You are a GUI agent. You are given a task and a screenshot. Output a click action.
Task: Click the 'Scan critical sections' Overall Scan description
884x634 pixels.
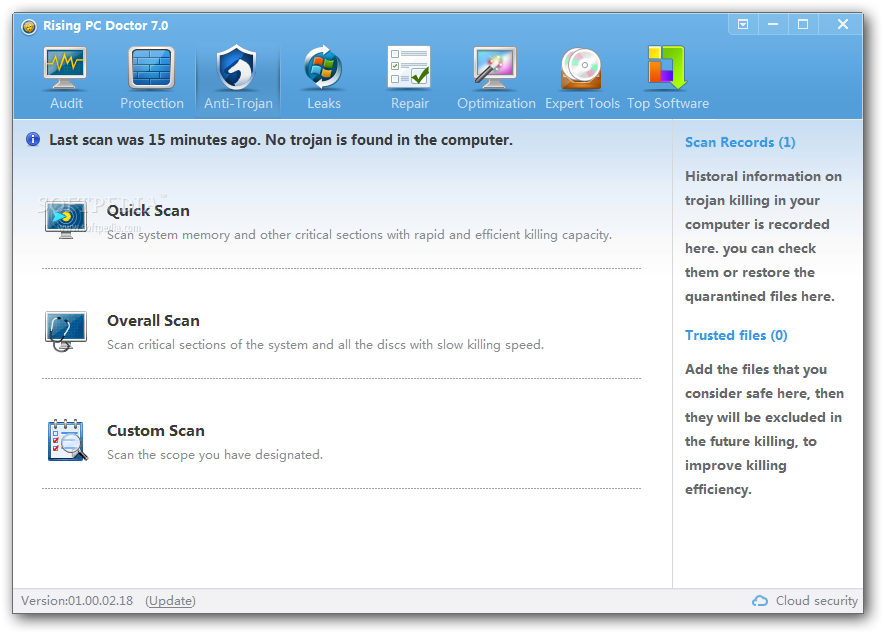[x=325, y=345]
